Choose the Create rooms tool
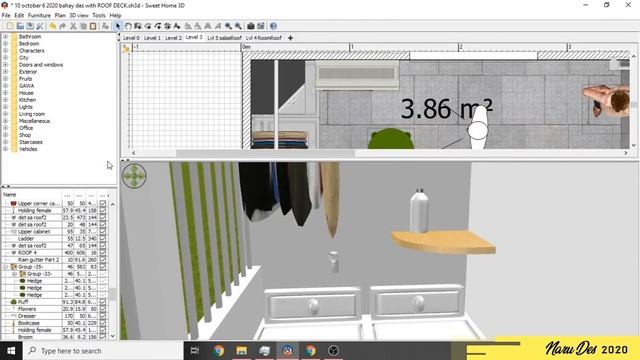Viewport: 640px width, 360px height. pos(148,26)
